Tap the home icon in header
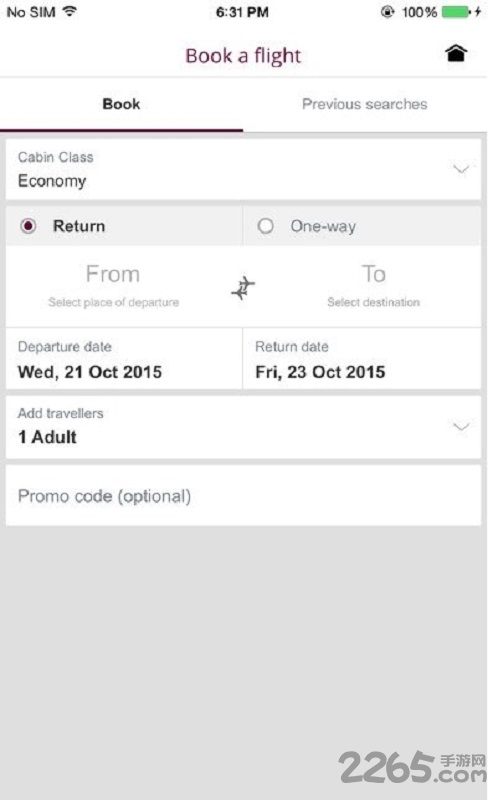 tap(456, 53)
